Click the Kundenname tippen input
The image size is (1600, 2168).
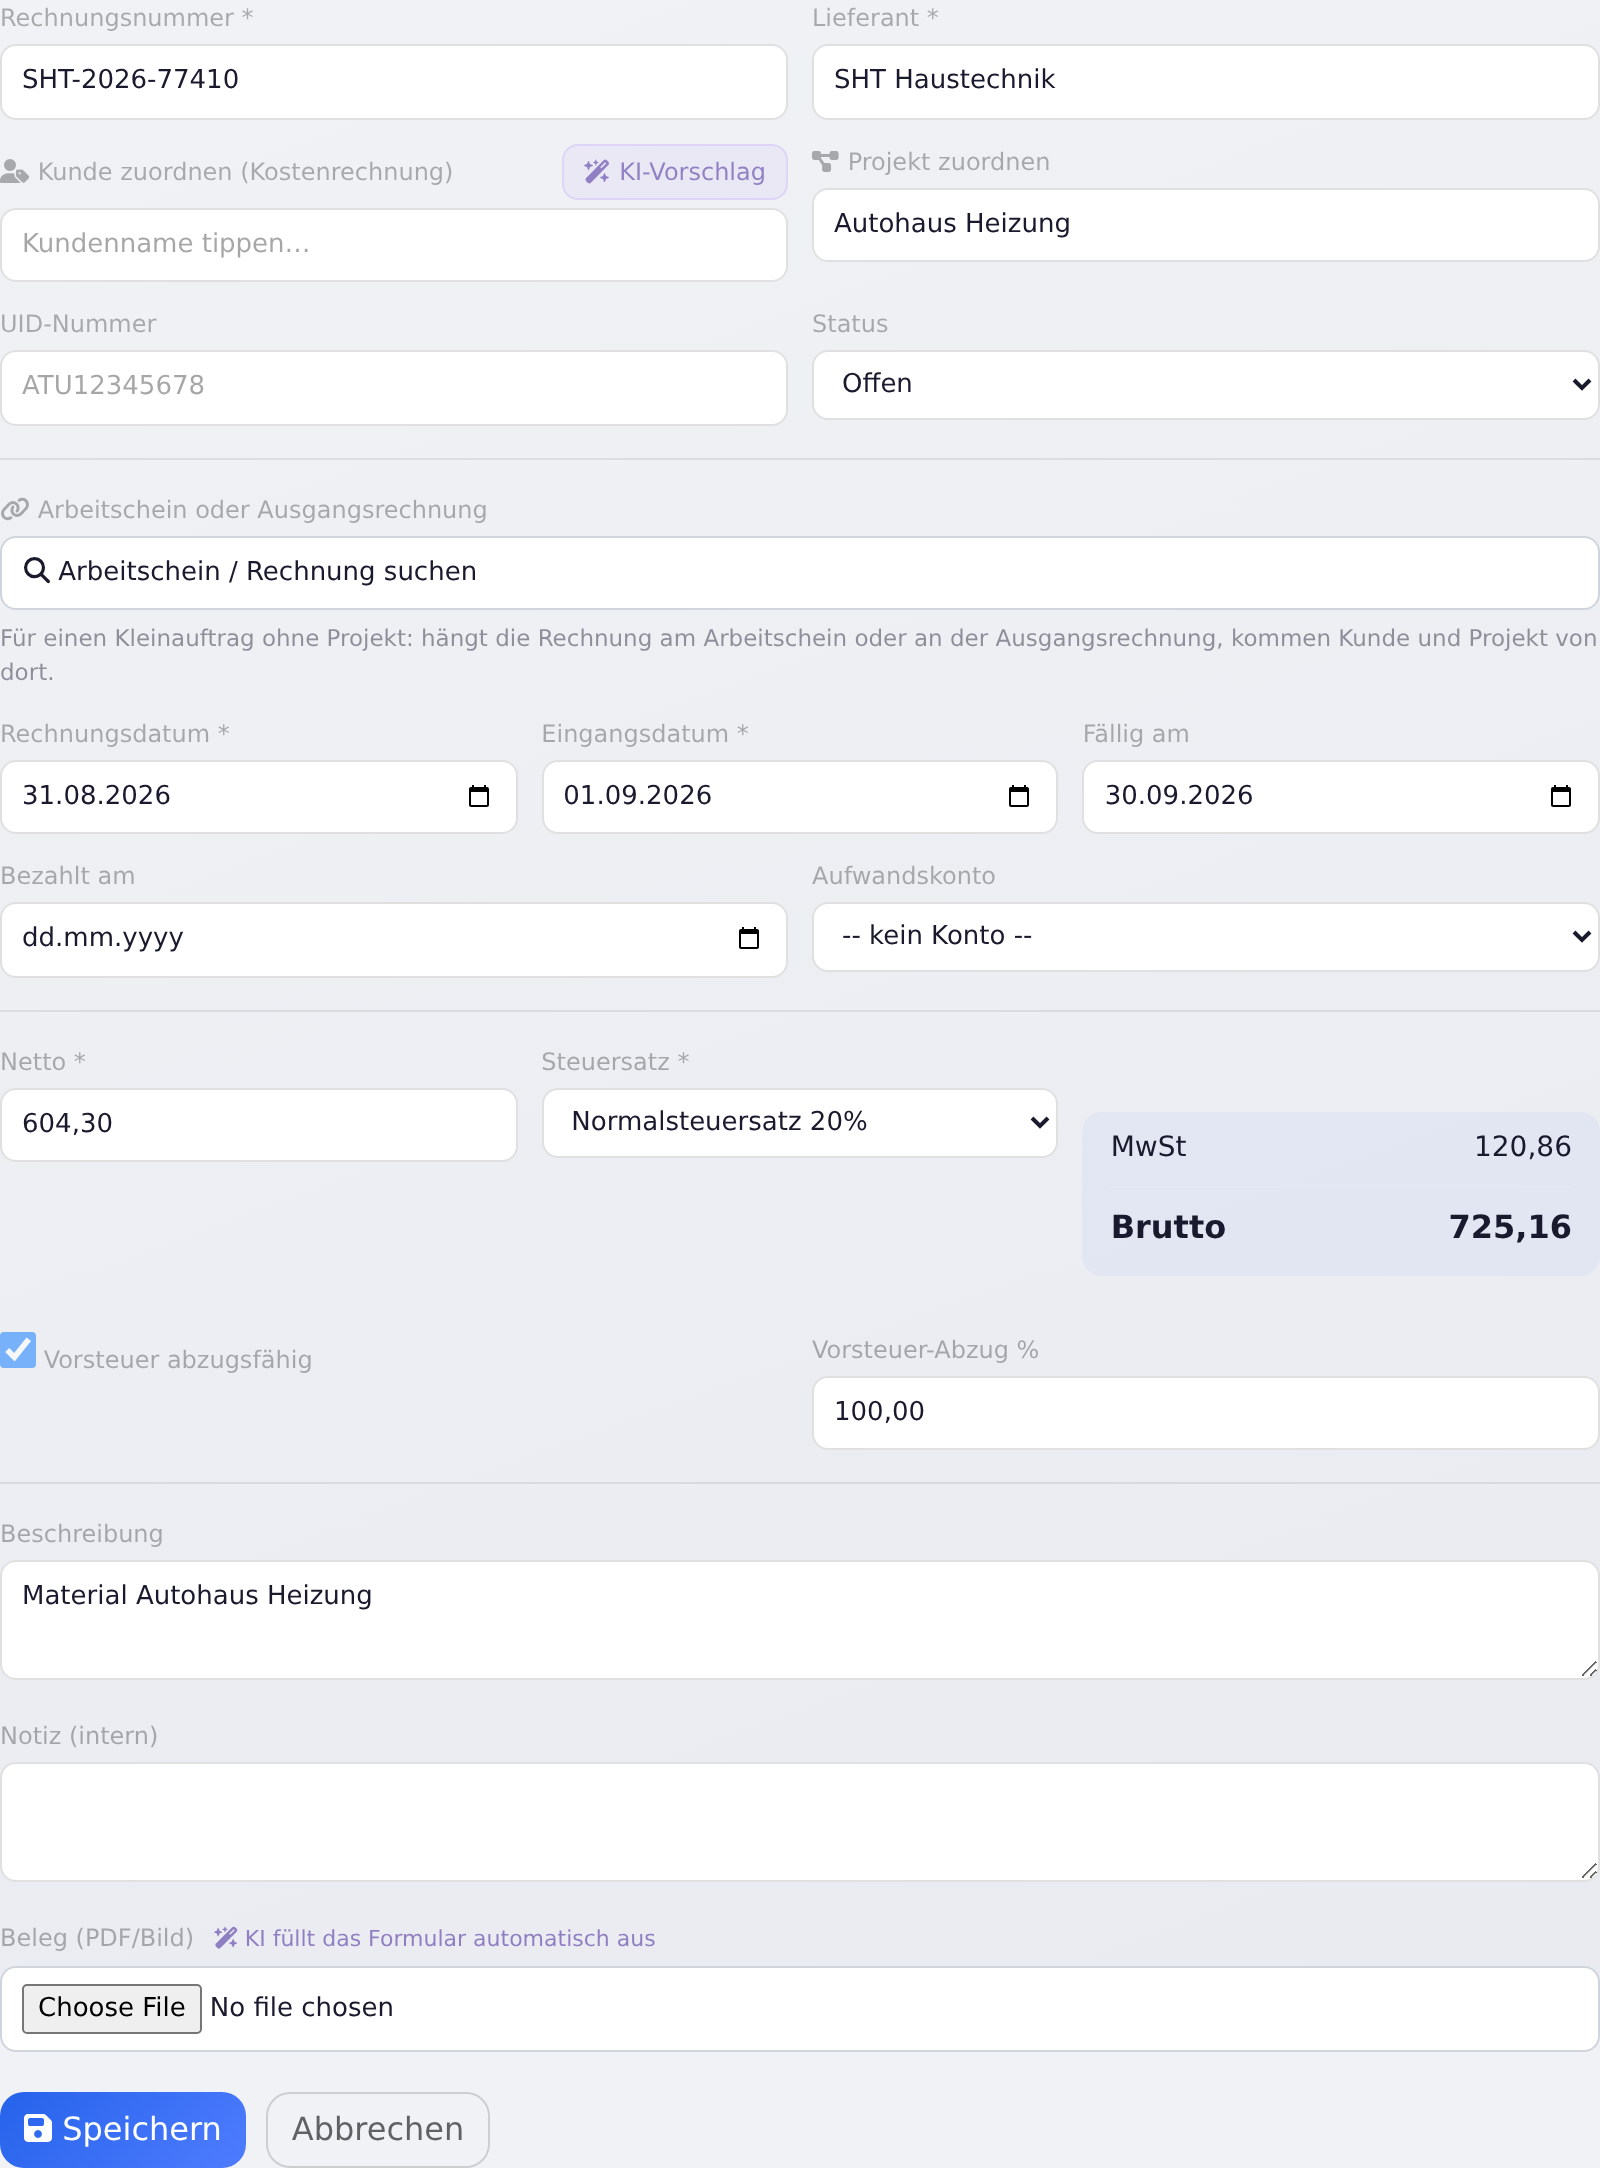(394, 245)
